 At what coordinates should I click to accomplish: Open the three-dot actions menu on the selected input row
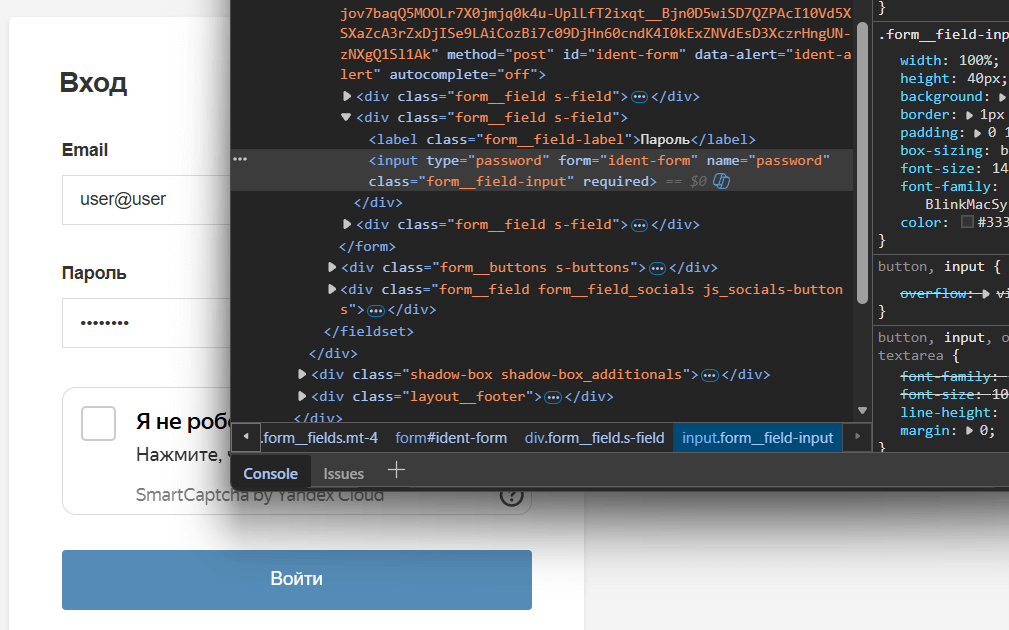[x=240, y=159]
